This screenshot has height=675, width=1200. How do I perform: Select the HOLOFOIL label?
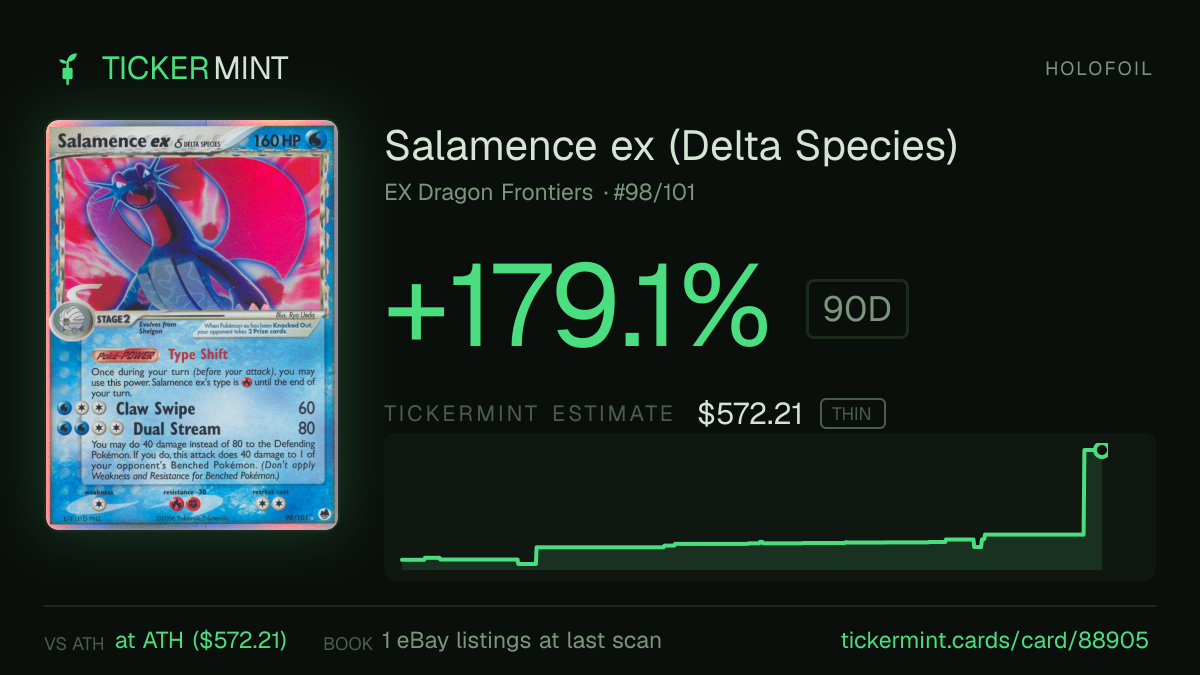coord(1099,69)
